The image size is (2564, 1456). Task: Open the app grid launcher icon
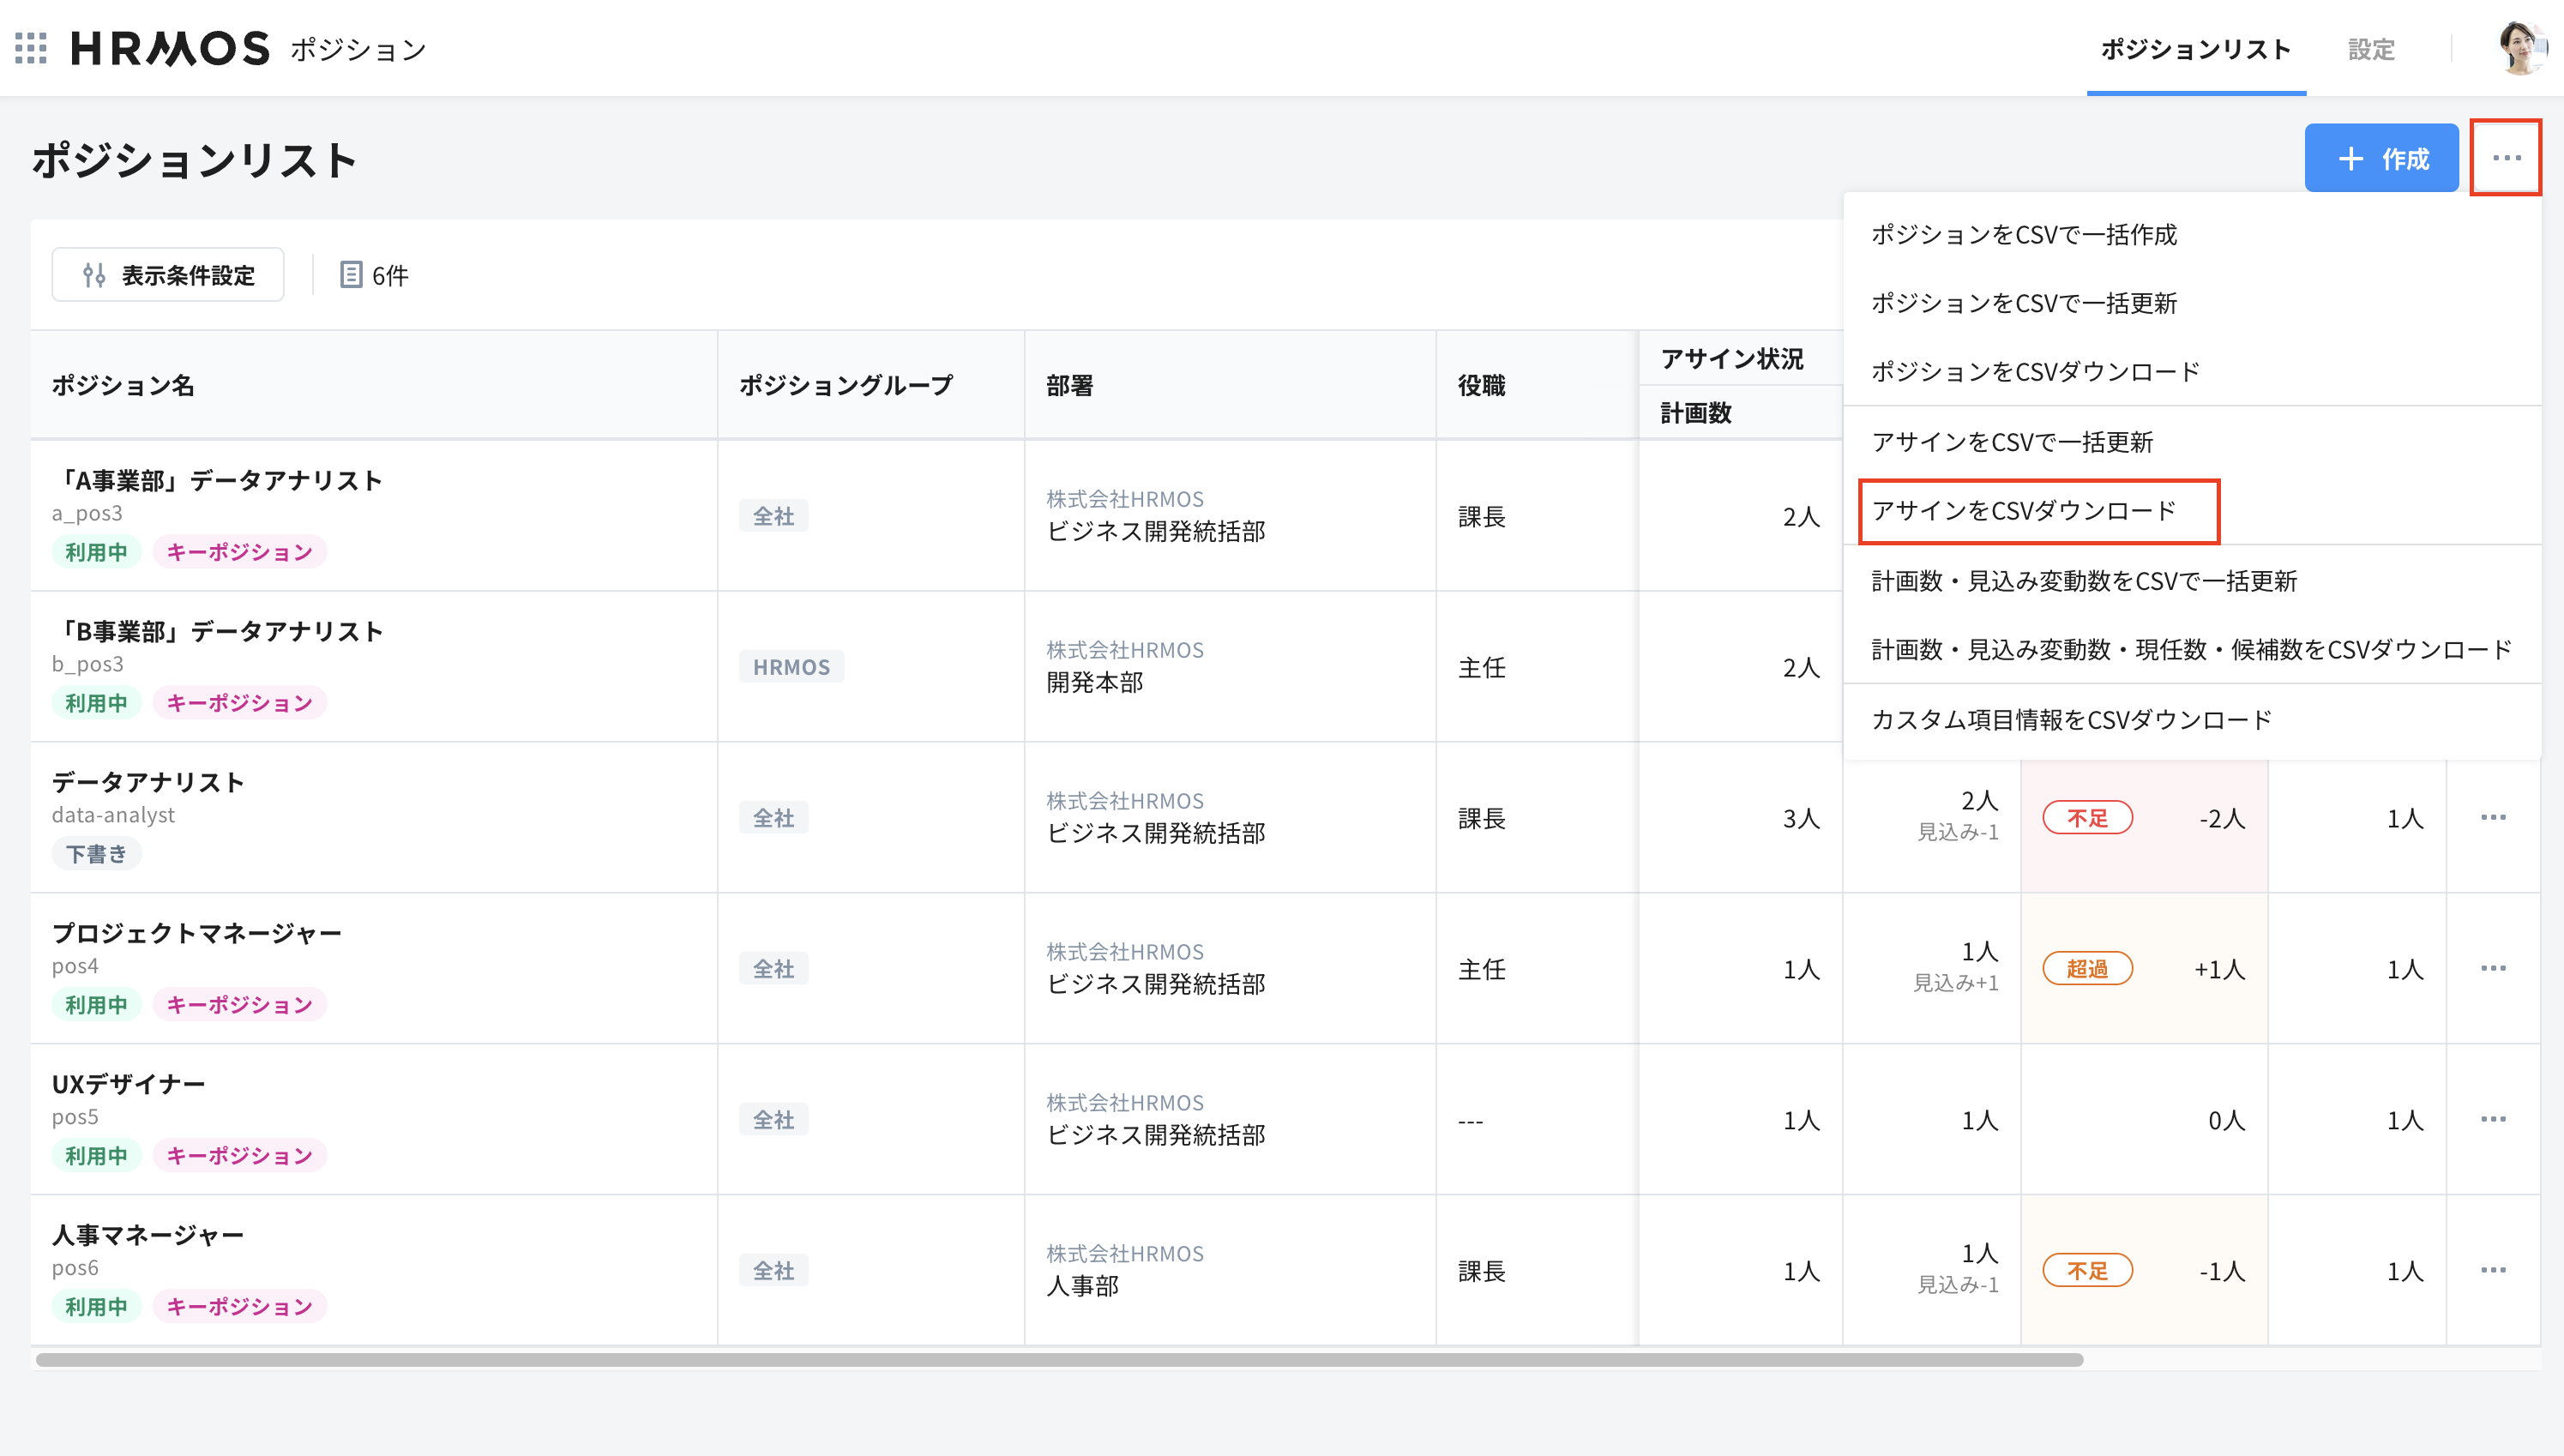32,49
